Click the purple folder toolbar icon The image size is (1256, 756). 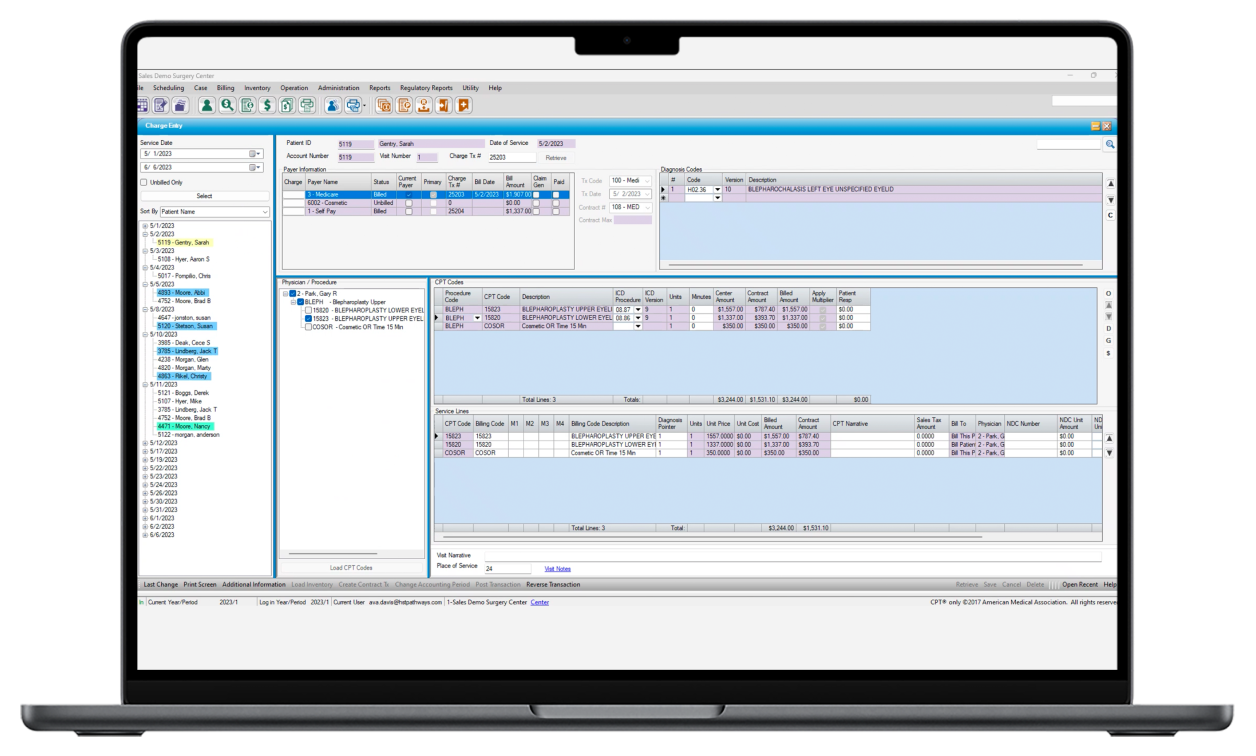pyautogui.click(x=179, y=105)
